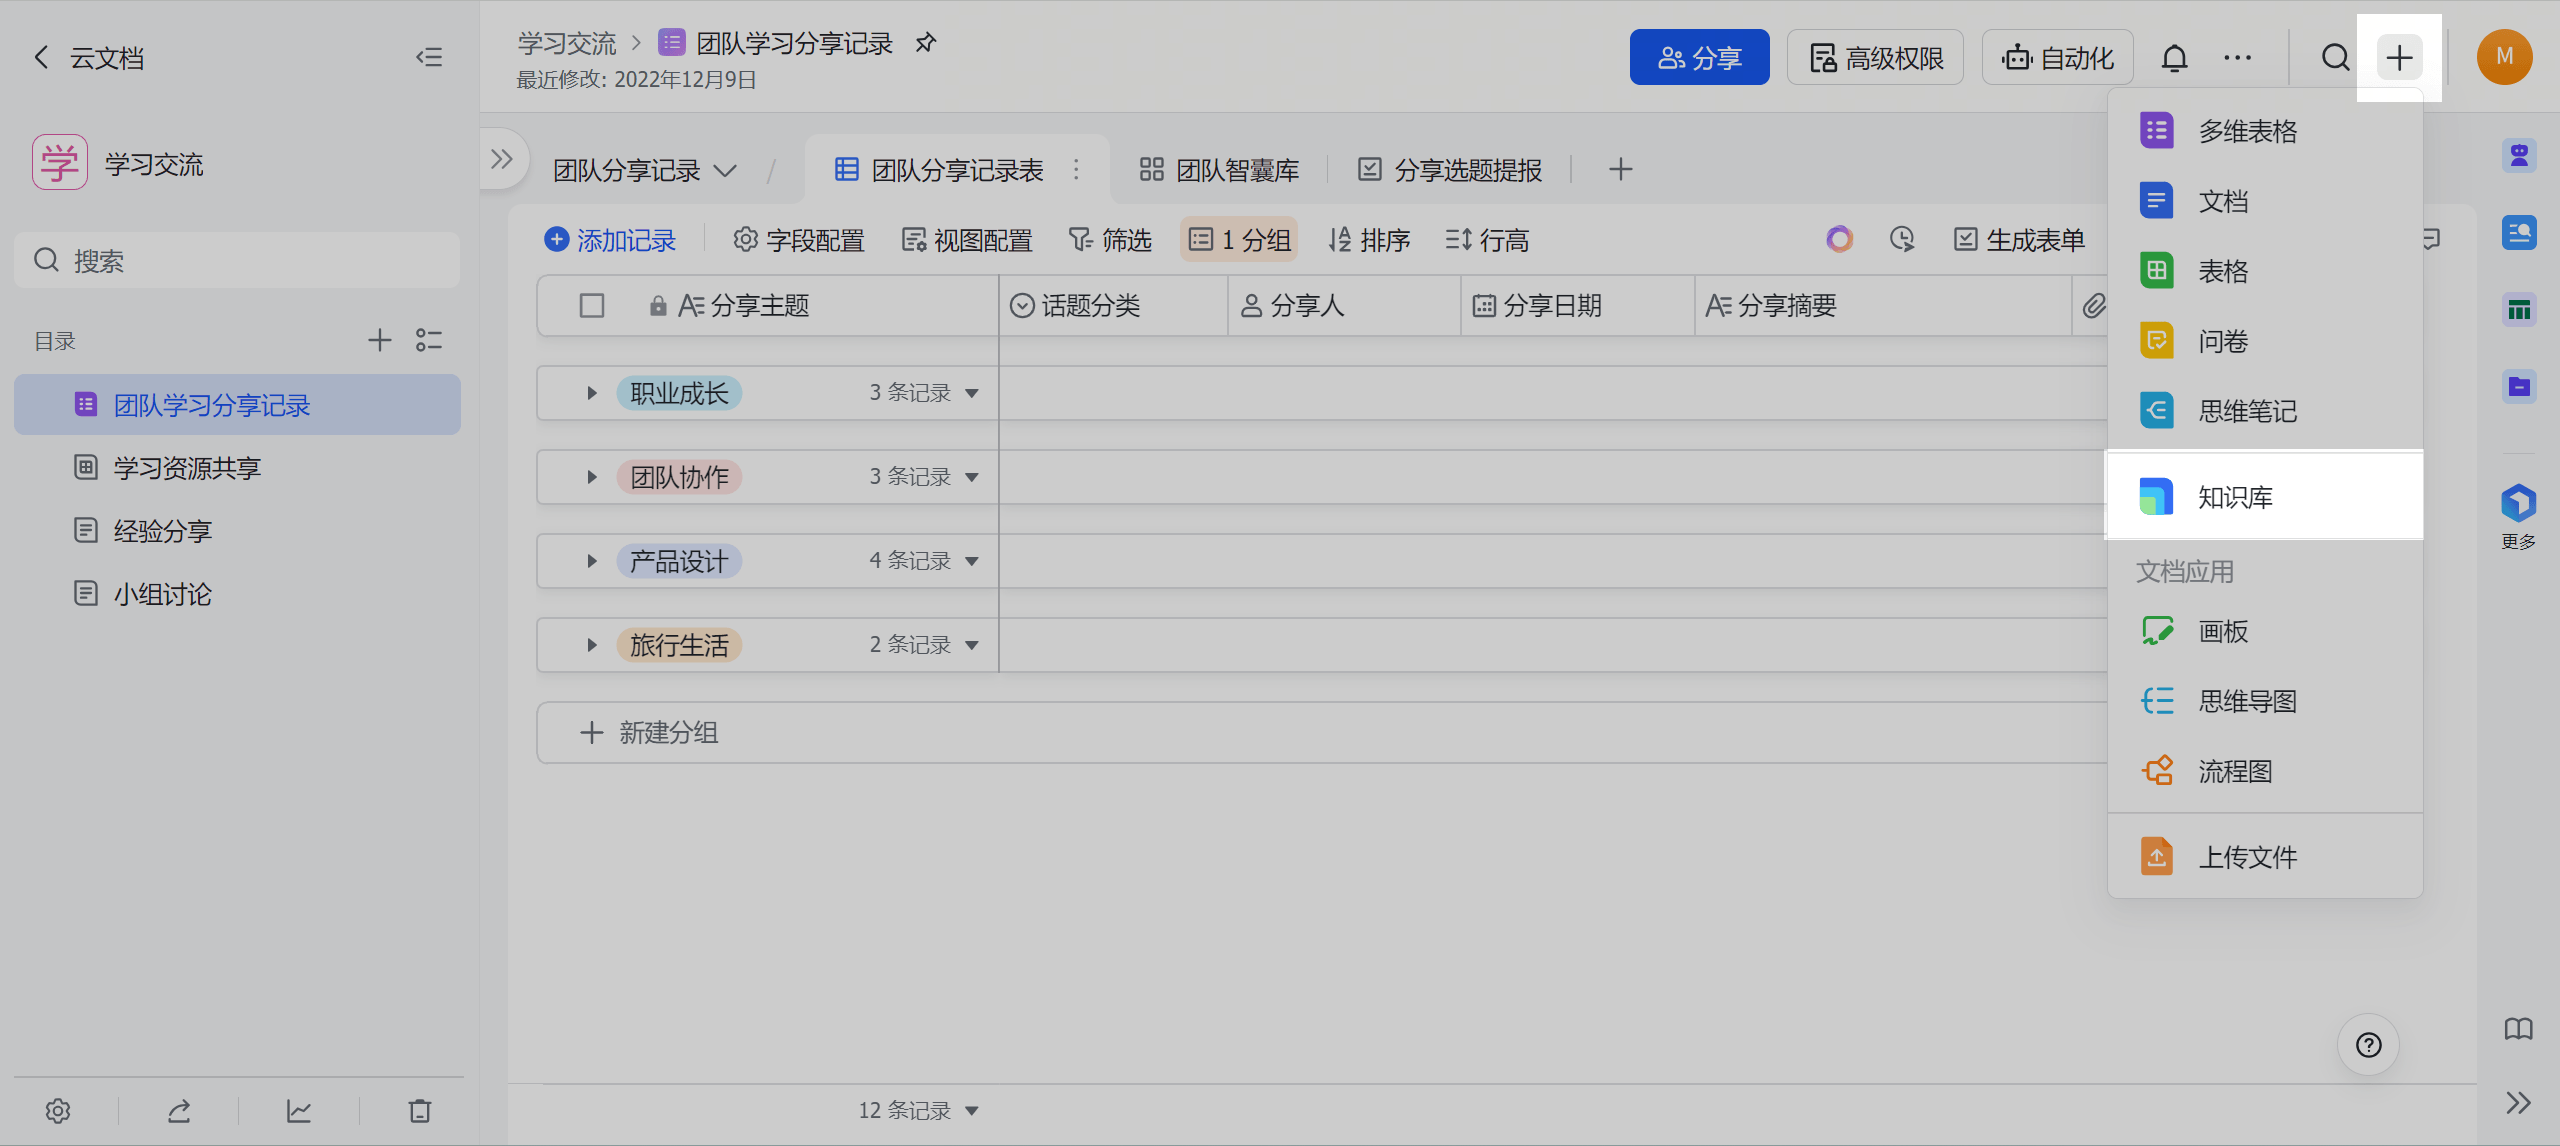
Task: Tick the select-all checkbox in table header
Action: point(592,306)
